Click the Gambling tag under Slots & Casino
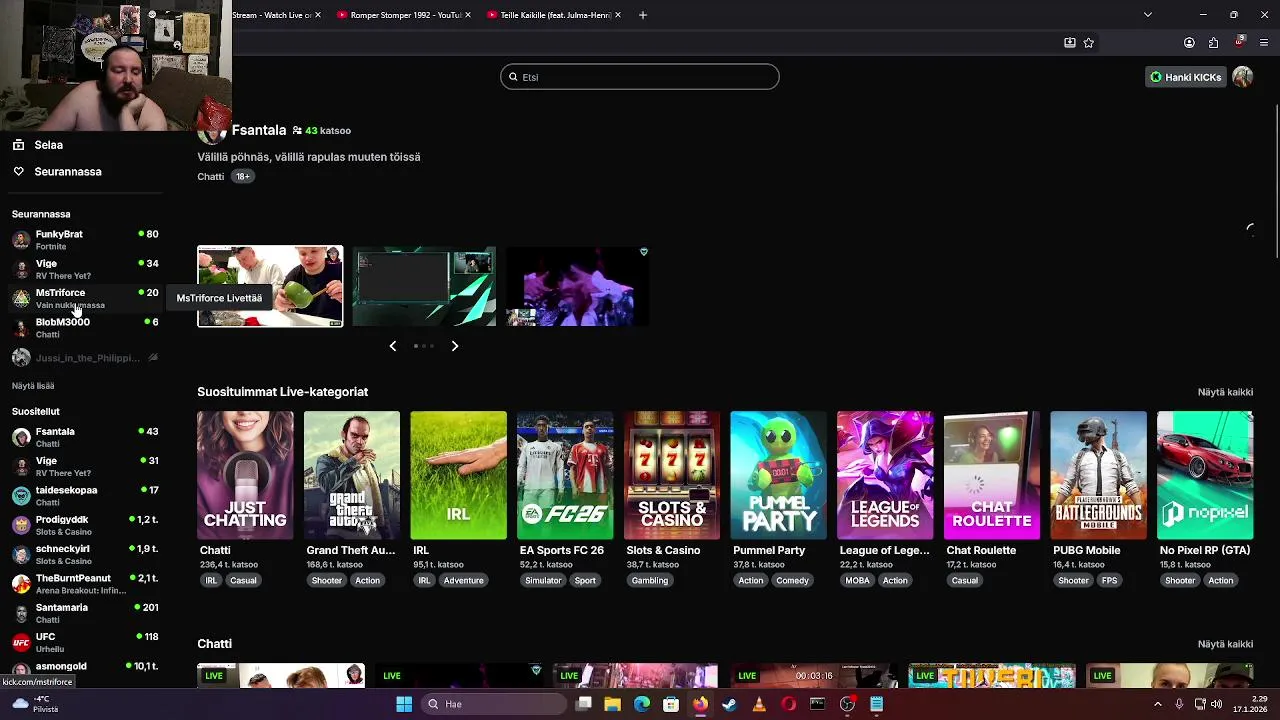Image resolution: width=1280 pixels, height=720 pixels. [650, 581]
